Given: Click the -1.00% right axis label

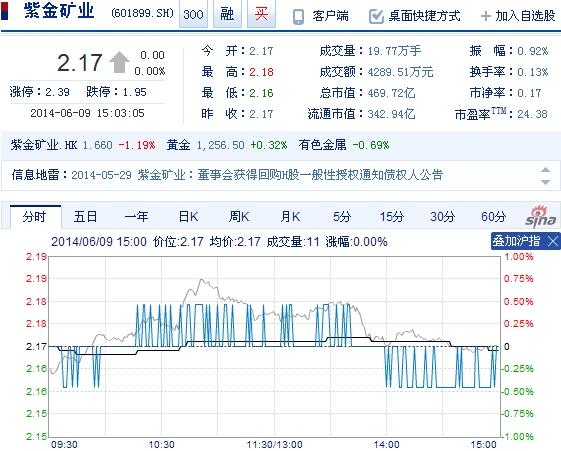Looking at the screenshot, I should click(x=517, y=437).
